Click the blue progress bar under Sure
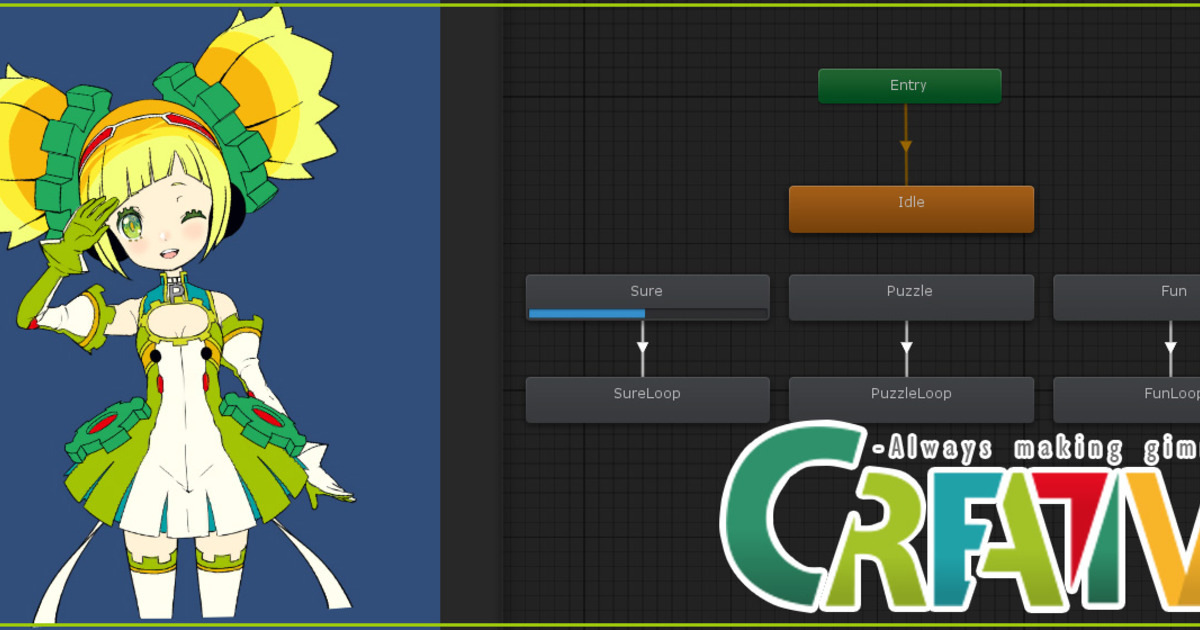 (x=587, y=314)
